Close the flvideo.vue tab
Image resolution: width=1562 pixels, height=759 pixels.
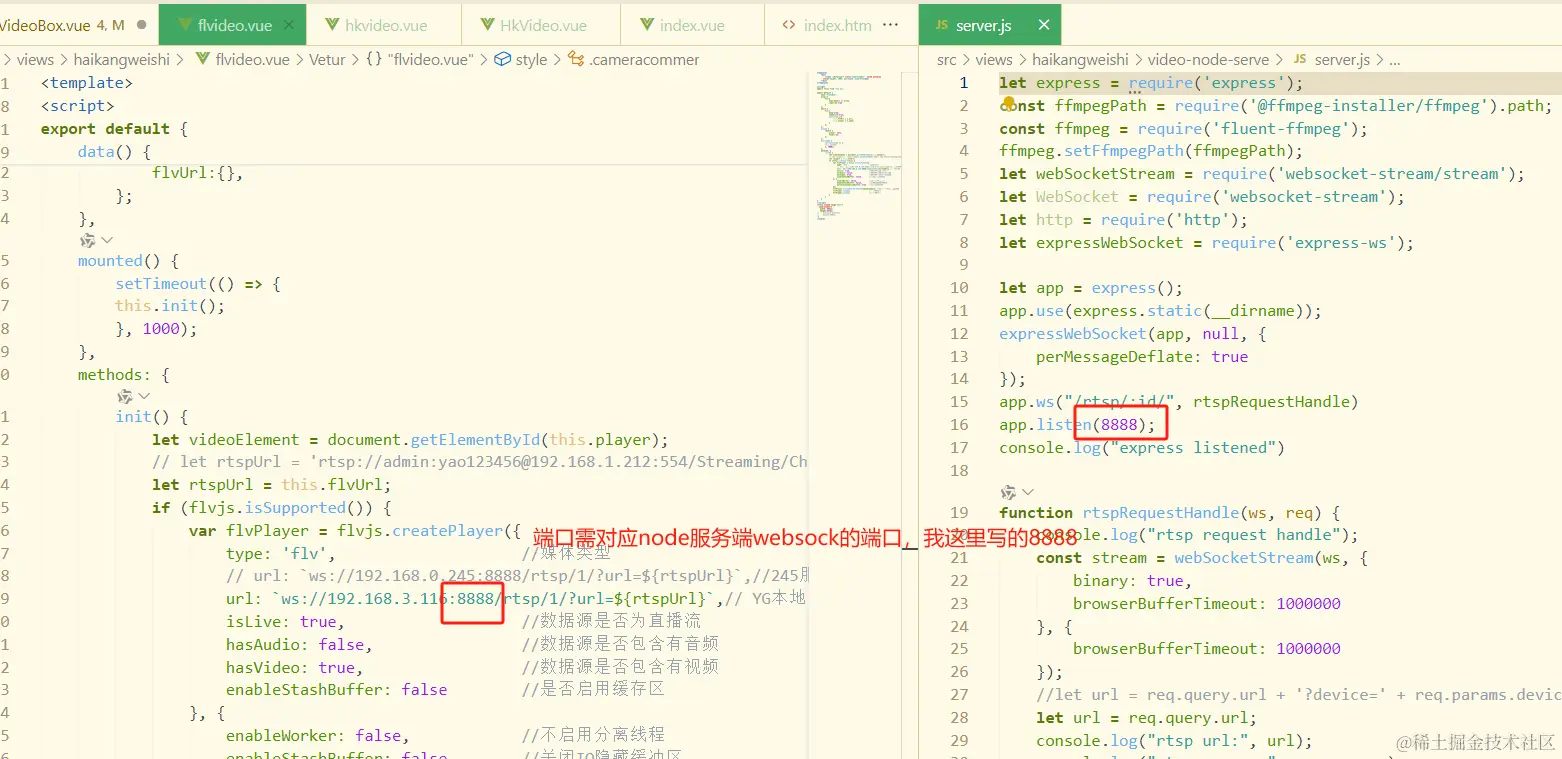(288, 25)
